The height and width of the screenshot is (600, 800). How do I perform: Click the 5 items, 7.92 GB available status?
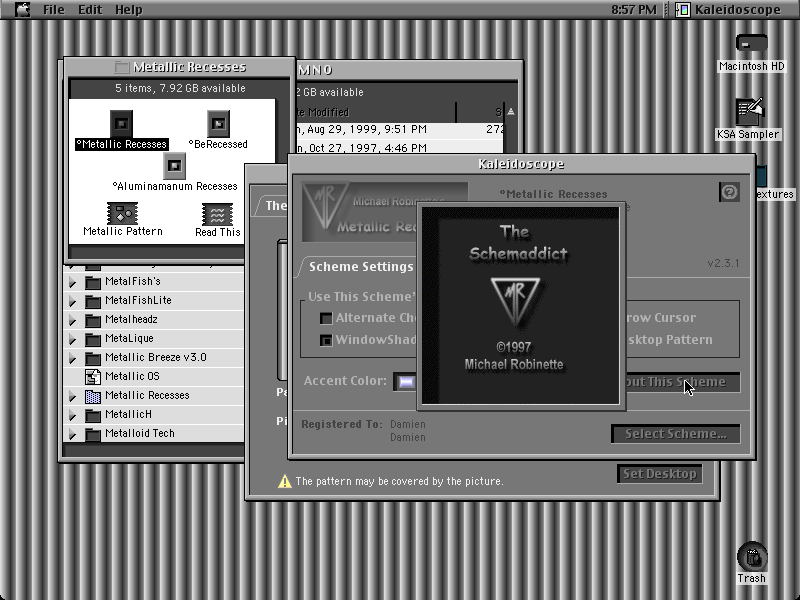pyautogui.click(x=180, y=88)
